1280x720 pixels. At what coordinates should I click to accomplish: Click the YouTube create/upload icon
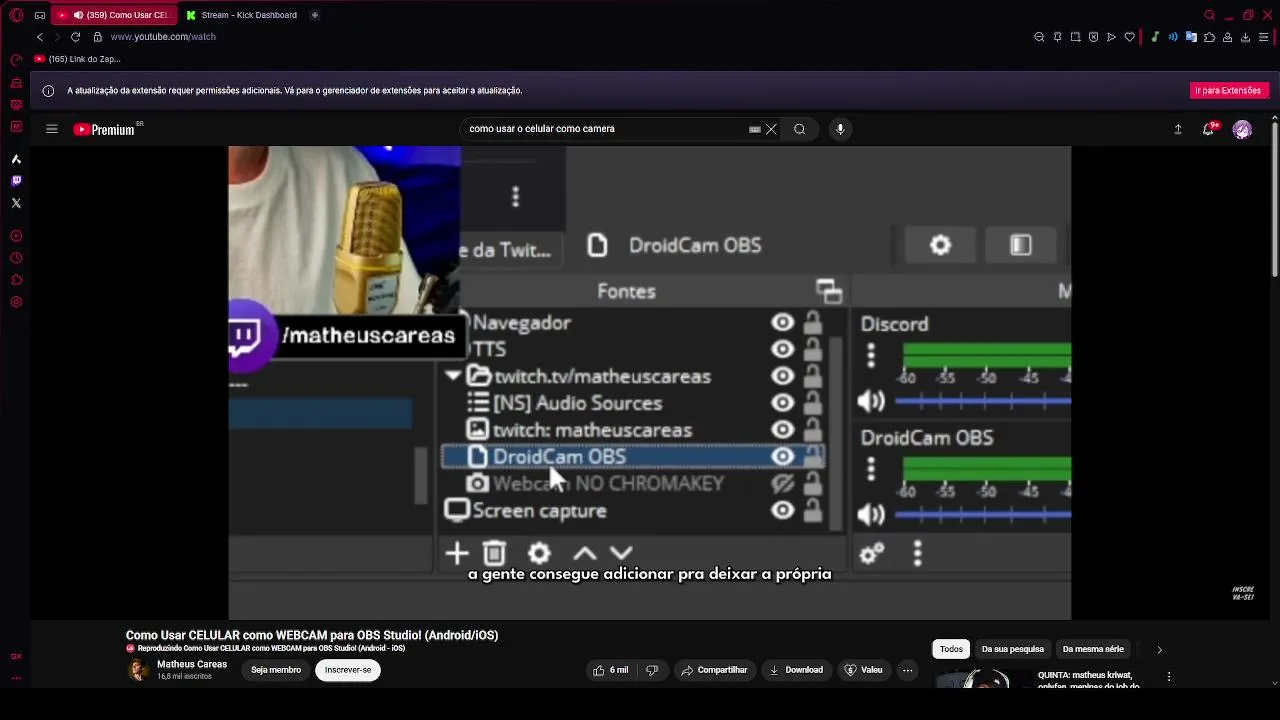click(1178, 129)
